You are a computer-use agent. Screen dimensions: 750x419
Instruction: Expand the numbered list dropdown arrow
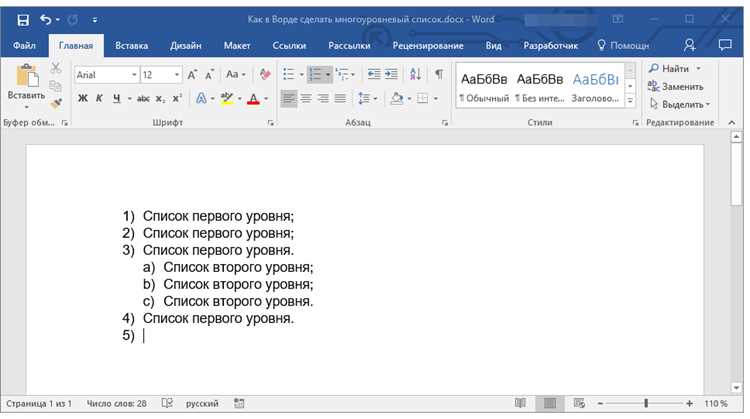click(328, 75)
